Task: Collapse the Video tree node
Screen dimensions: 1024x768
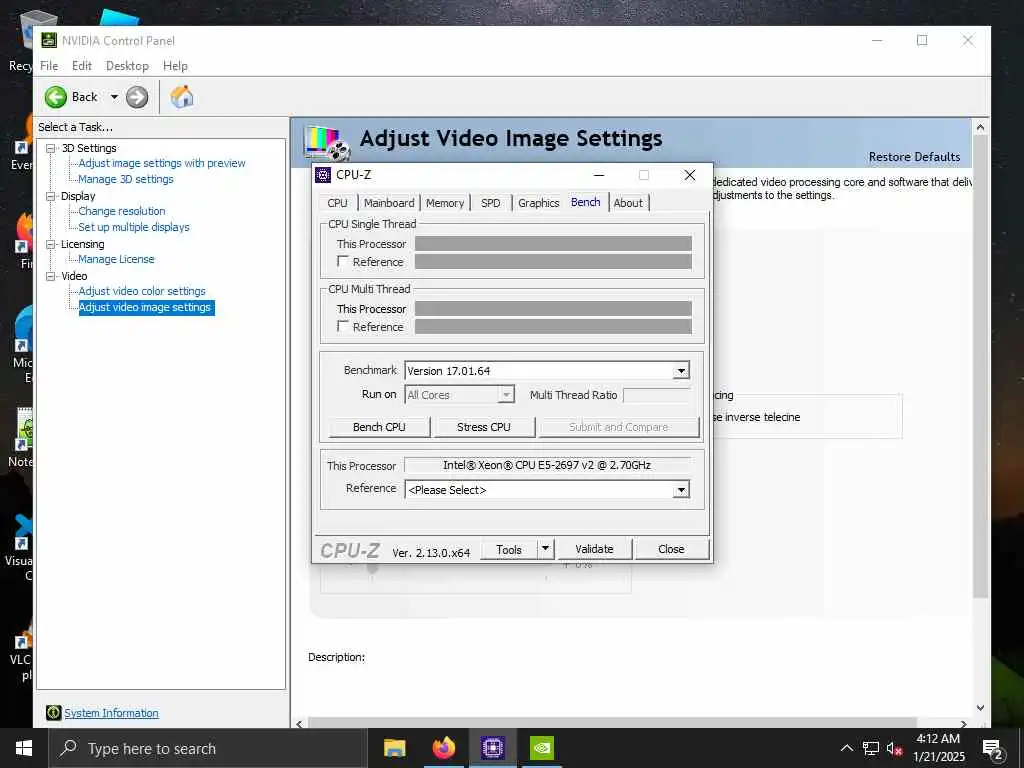Action: tap(50, 276)
